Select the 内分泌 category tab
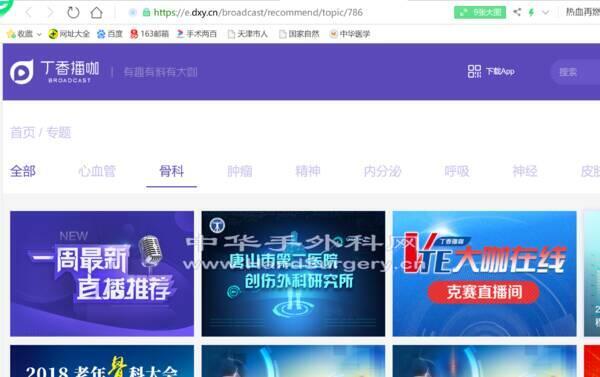This screenshot has width=600, height=377. coord(382,171)
